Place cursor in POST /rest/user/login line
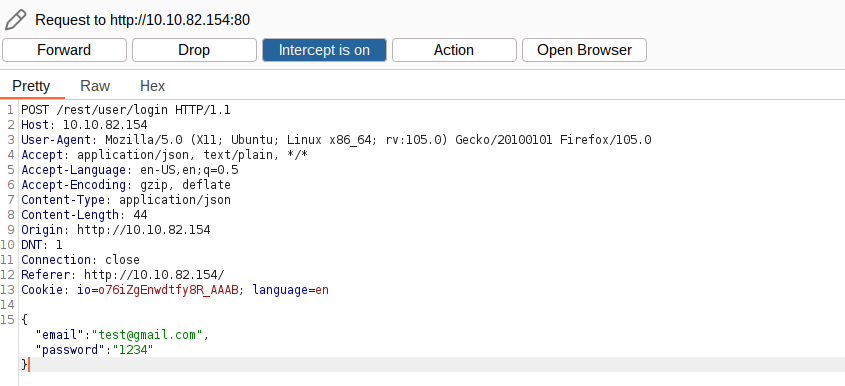Image resolution: width=845 pixels, height=386 pixels. (x=126, y=110)
